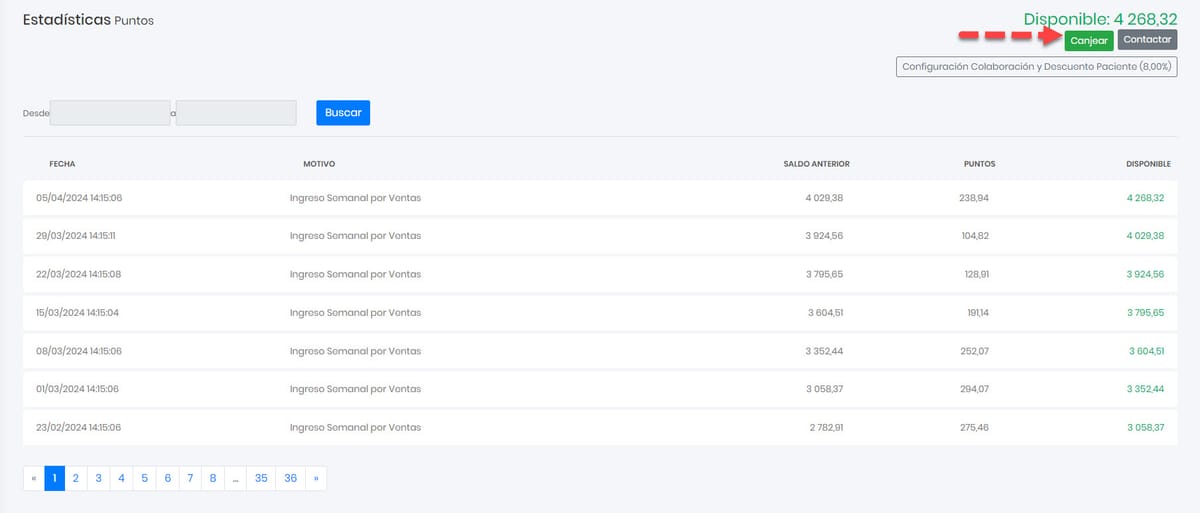Open page 3 in pagination
This screenshot has width=1200, height=513.
click(x=98, y=479)
